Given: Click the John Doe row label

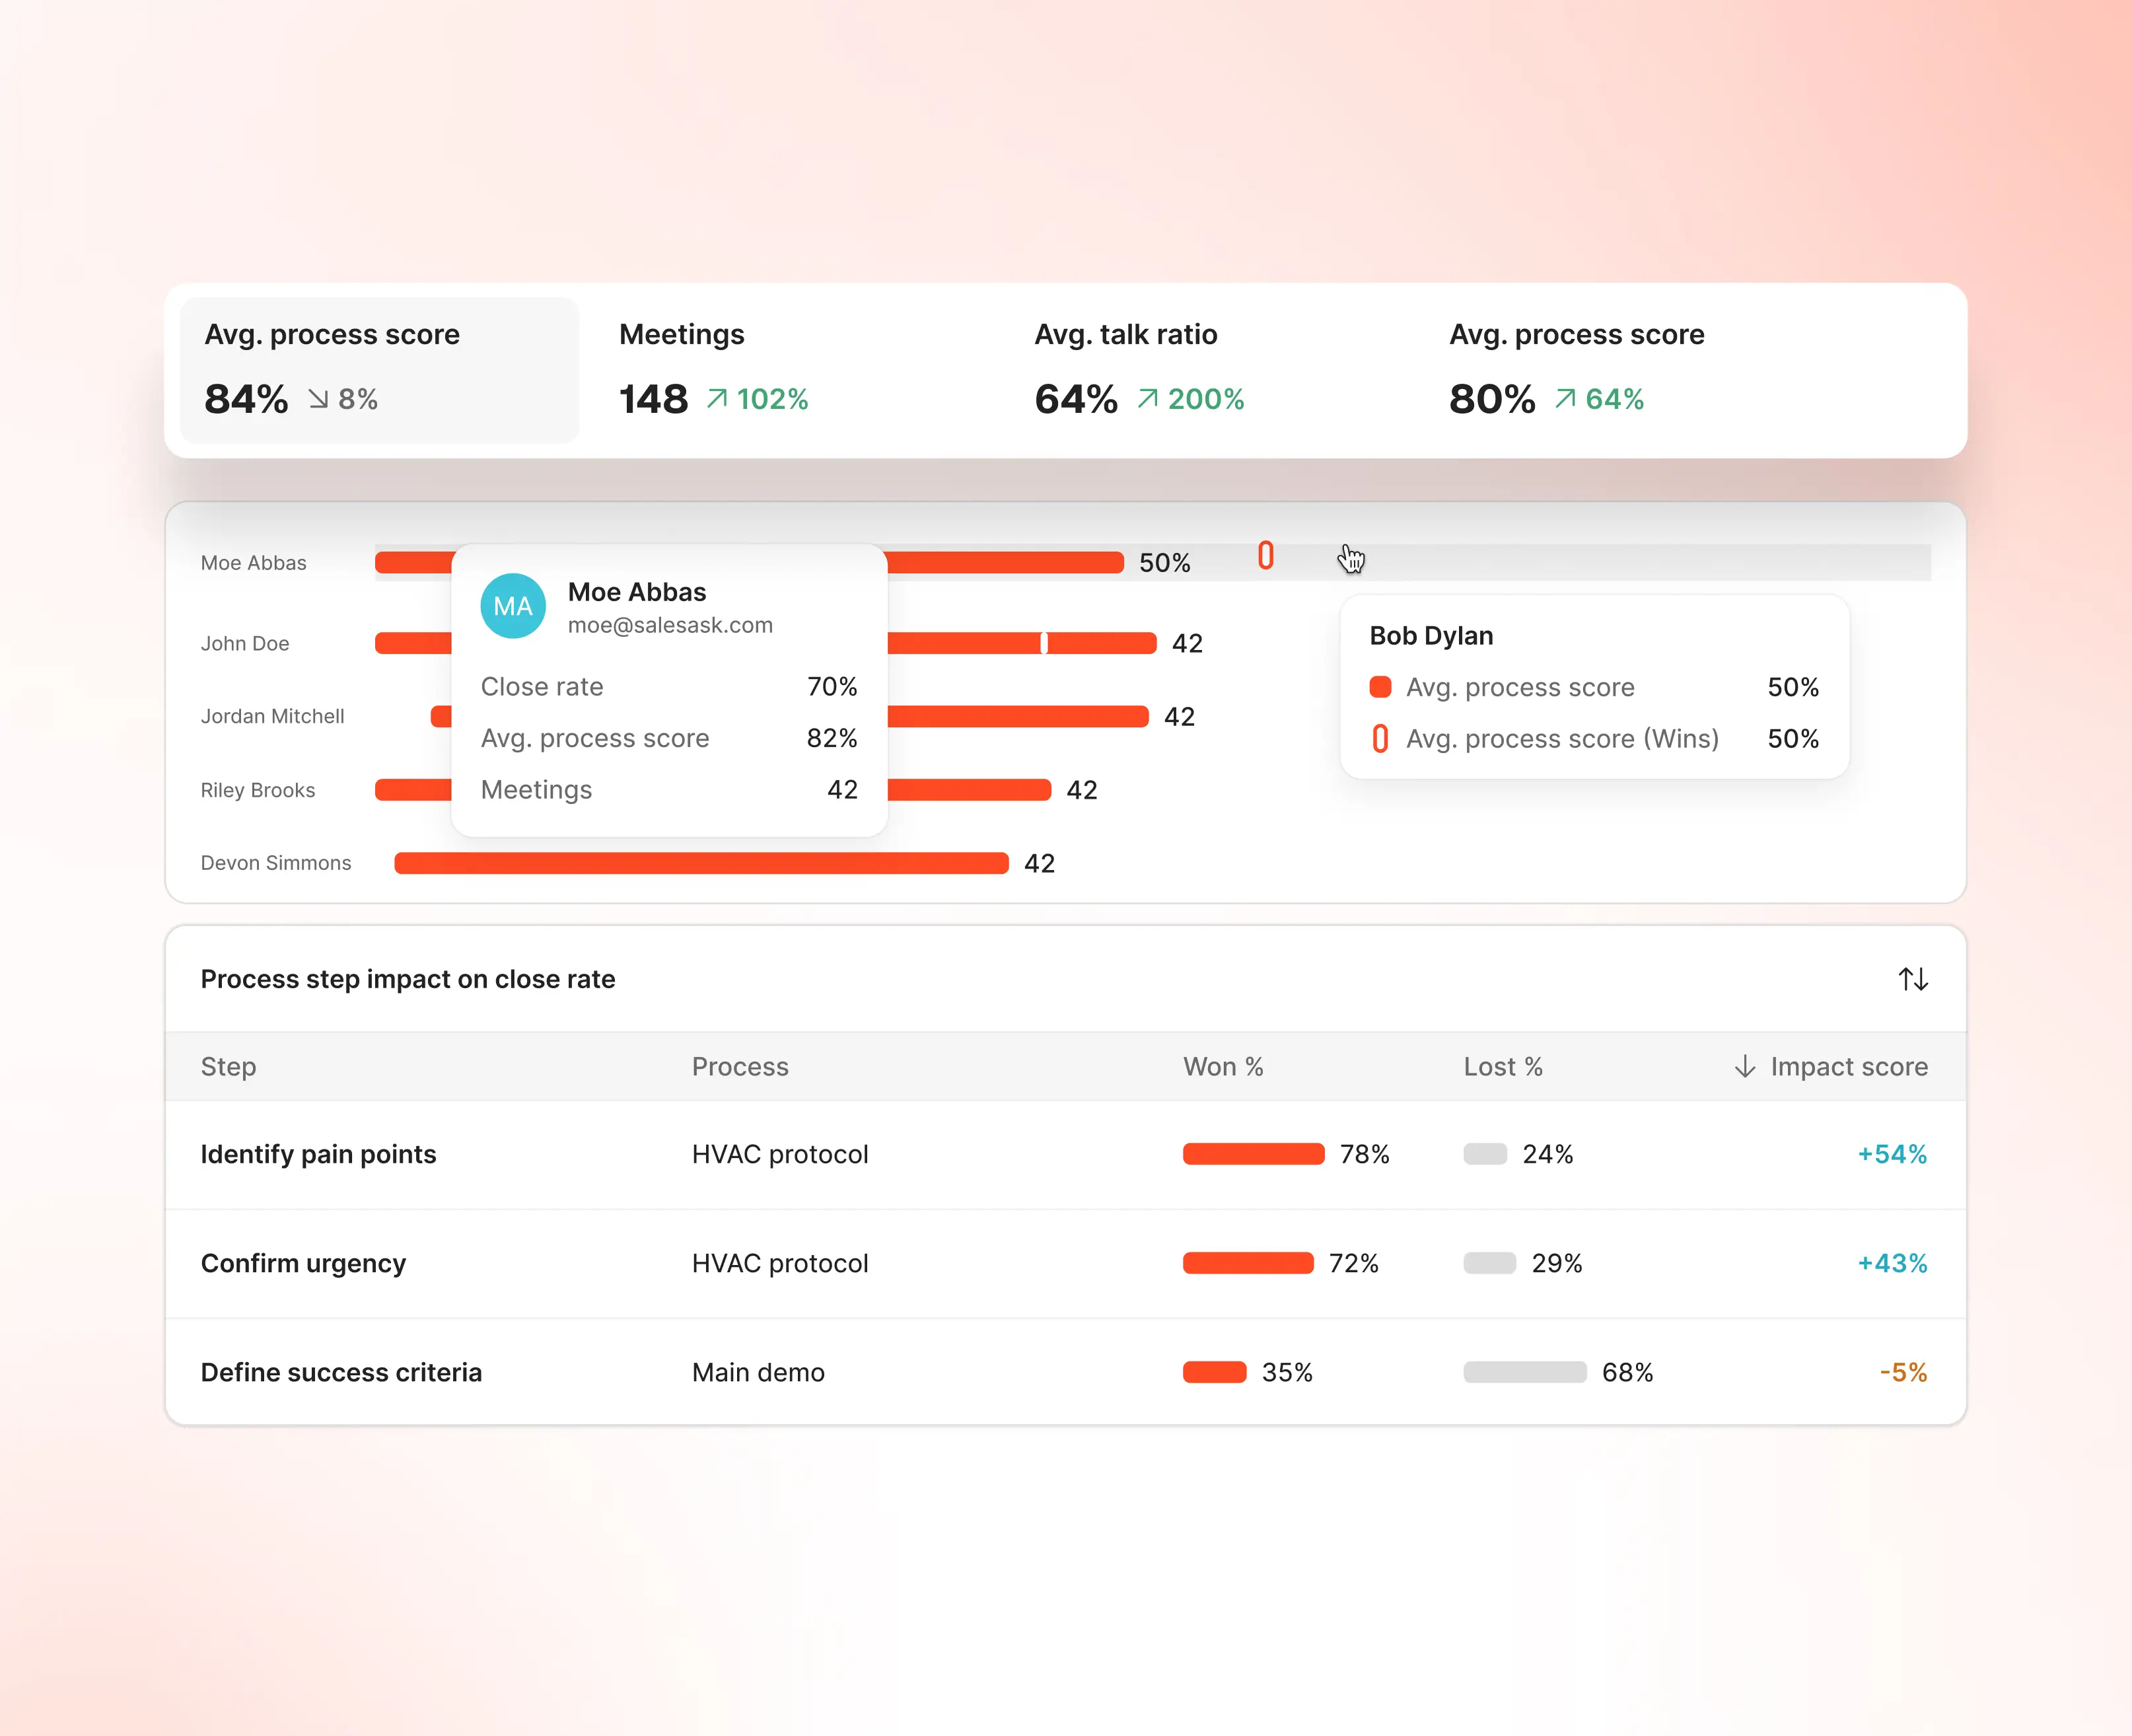Looking at the screenshot, I should click(245, 643).
